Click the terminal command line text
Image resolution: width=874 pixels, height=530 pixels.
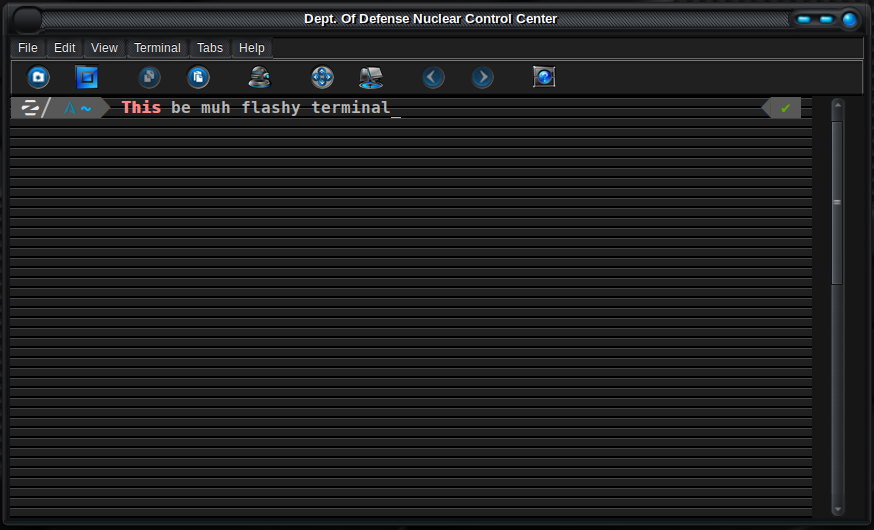pyautogui.click(x=255, y=107)
